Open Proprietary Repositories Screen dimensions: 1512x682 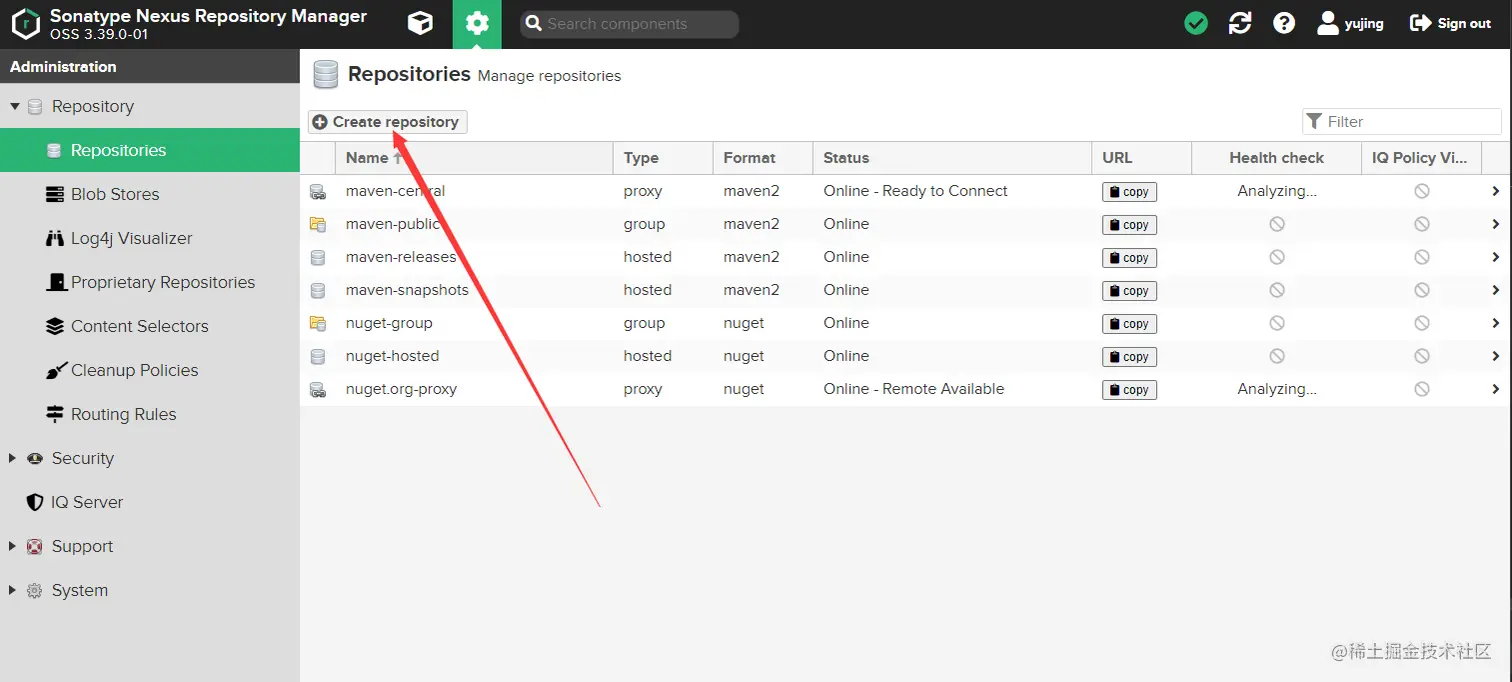tap(150, 282)
